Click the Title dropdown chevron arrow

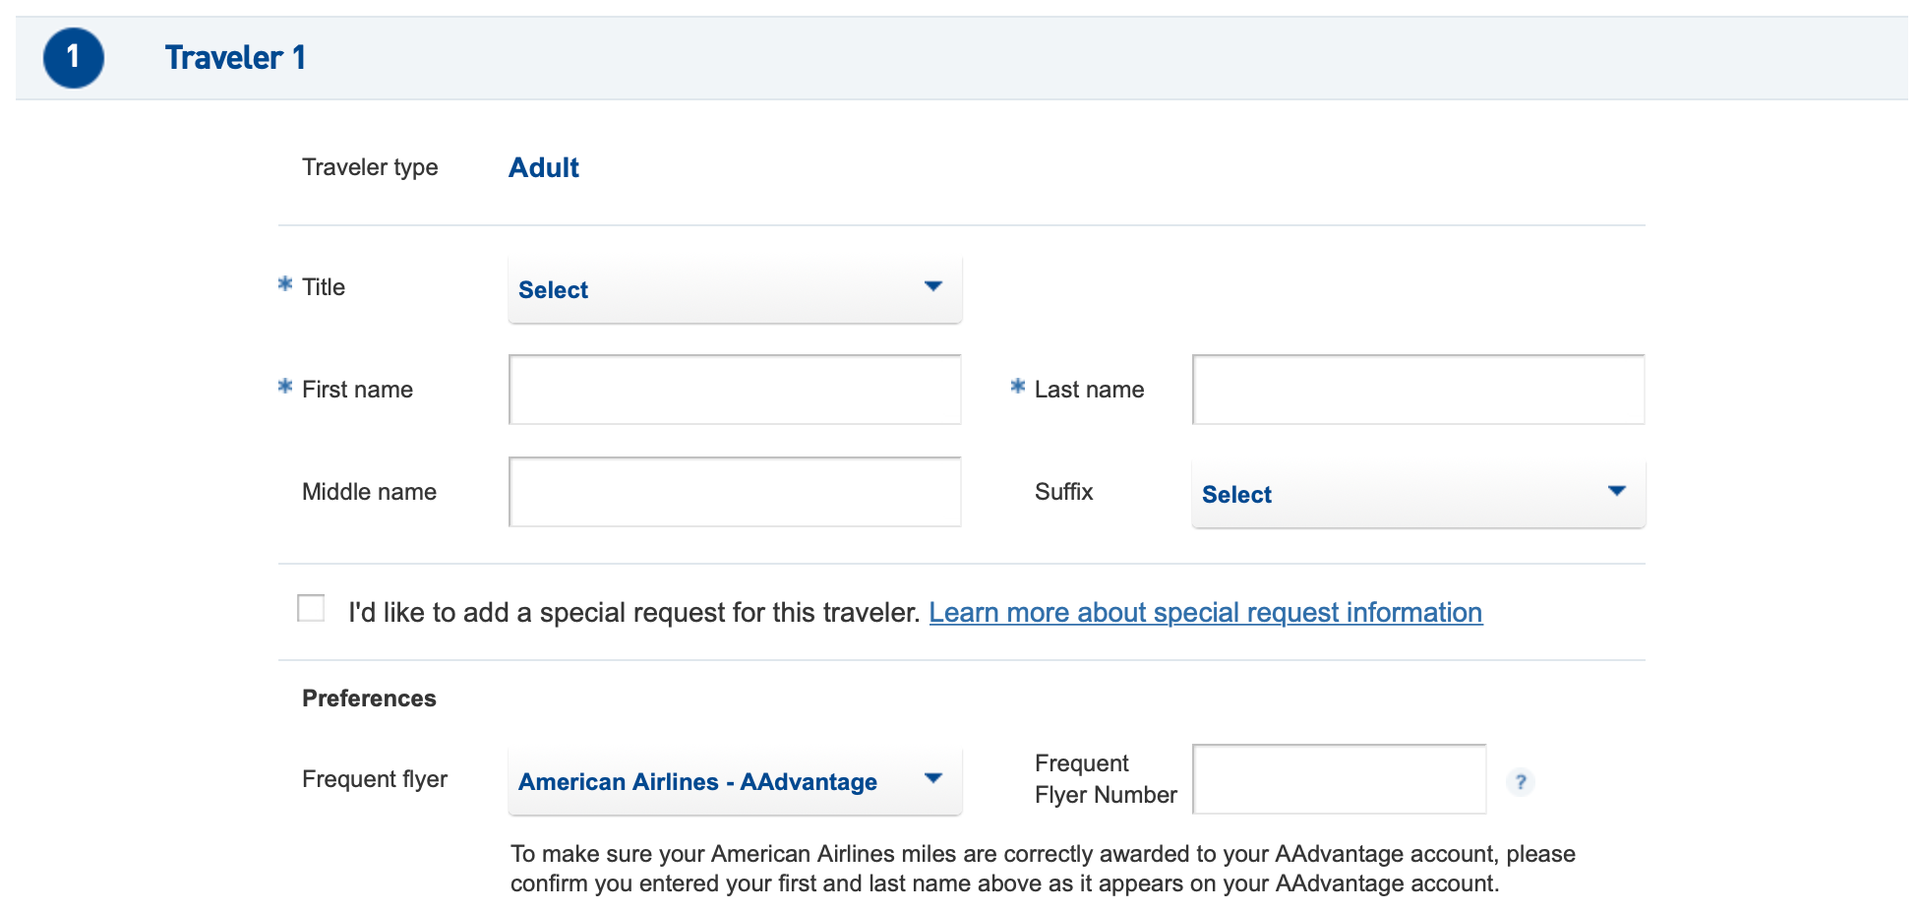[x=933, y=288]
